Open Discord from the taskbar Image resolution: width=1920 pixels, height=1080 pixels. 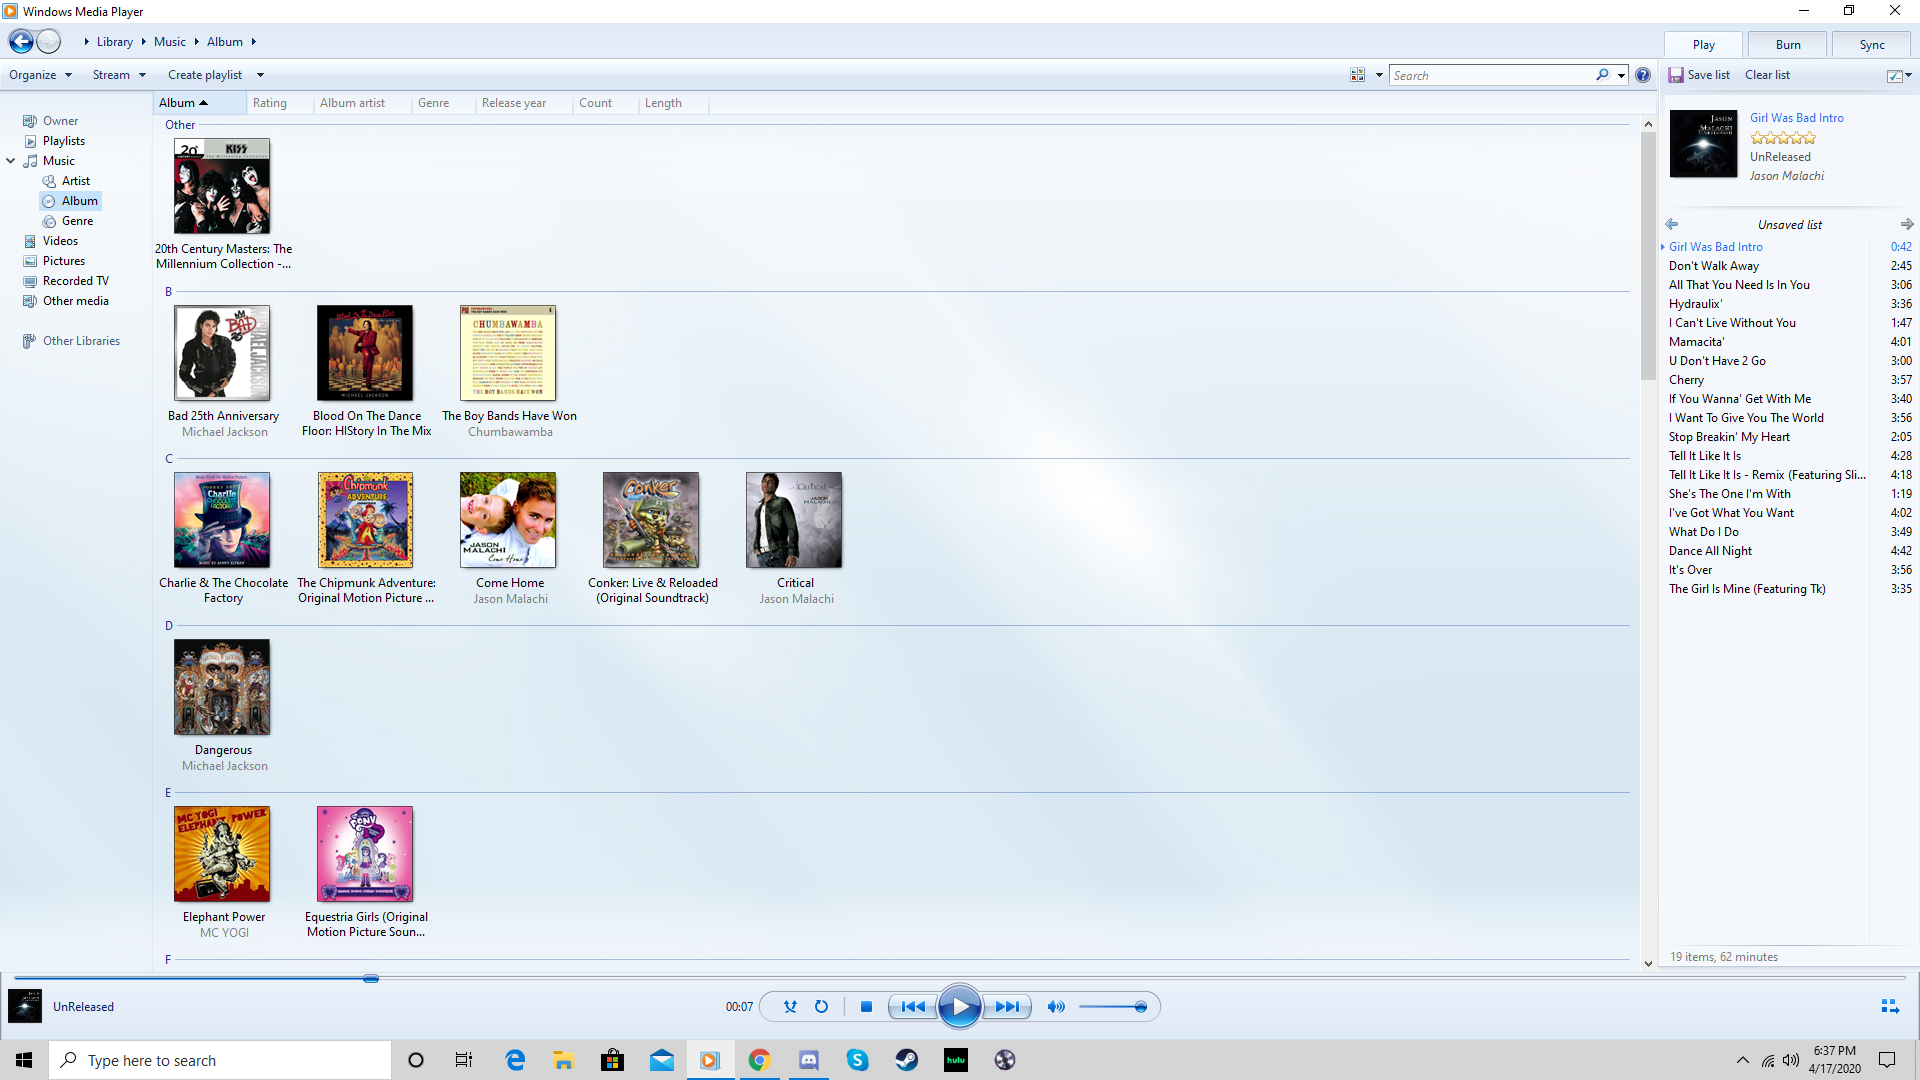tap(809, 1060)
